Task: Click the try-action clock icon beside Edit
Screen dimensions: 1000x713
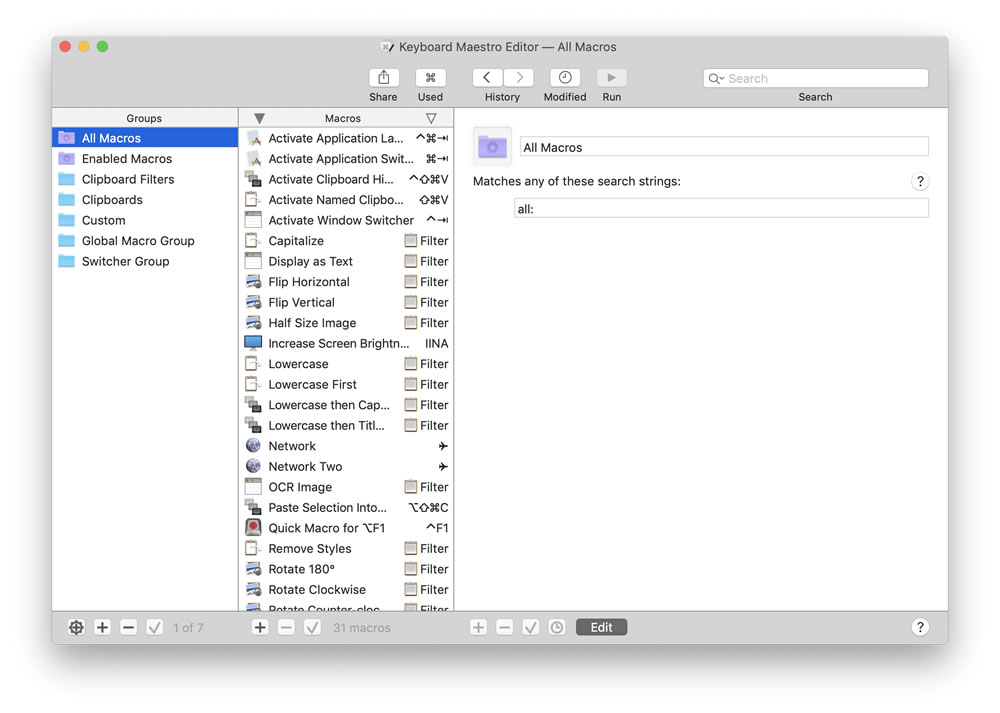Action: 557,628
